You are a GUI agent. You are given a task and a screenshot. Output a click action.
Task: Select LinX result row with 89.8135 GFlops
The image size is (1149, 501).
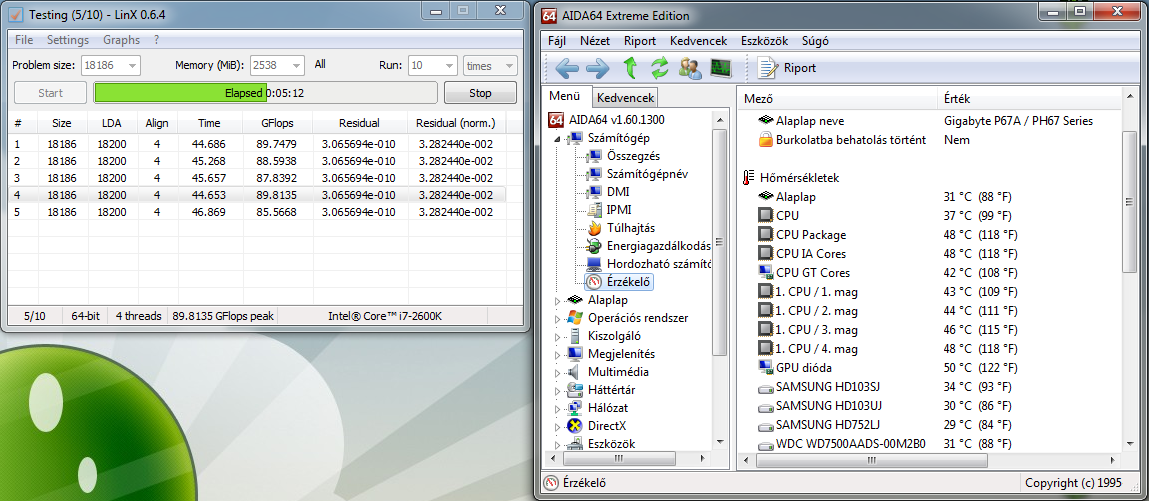click(257, 195)
